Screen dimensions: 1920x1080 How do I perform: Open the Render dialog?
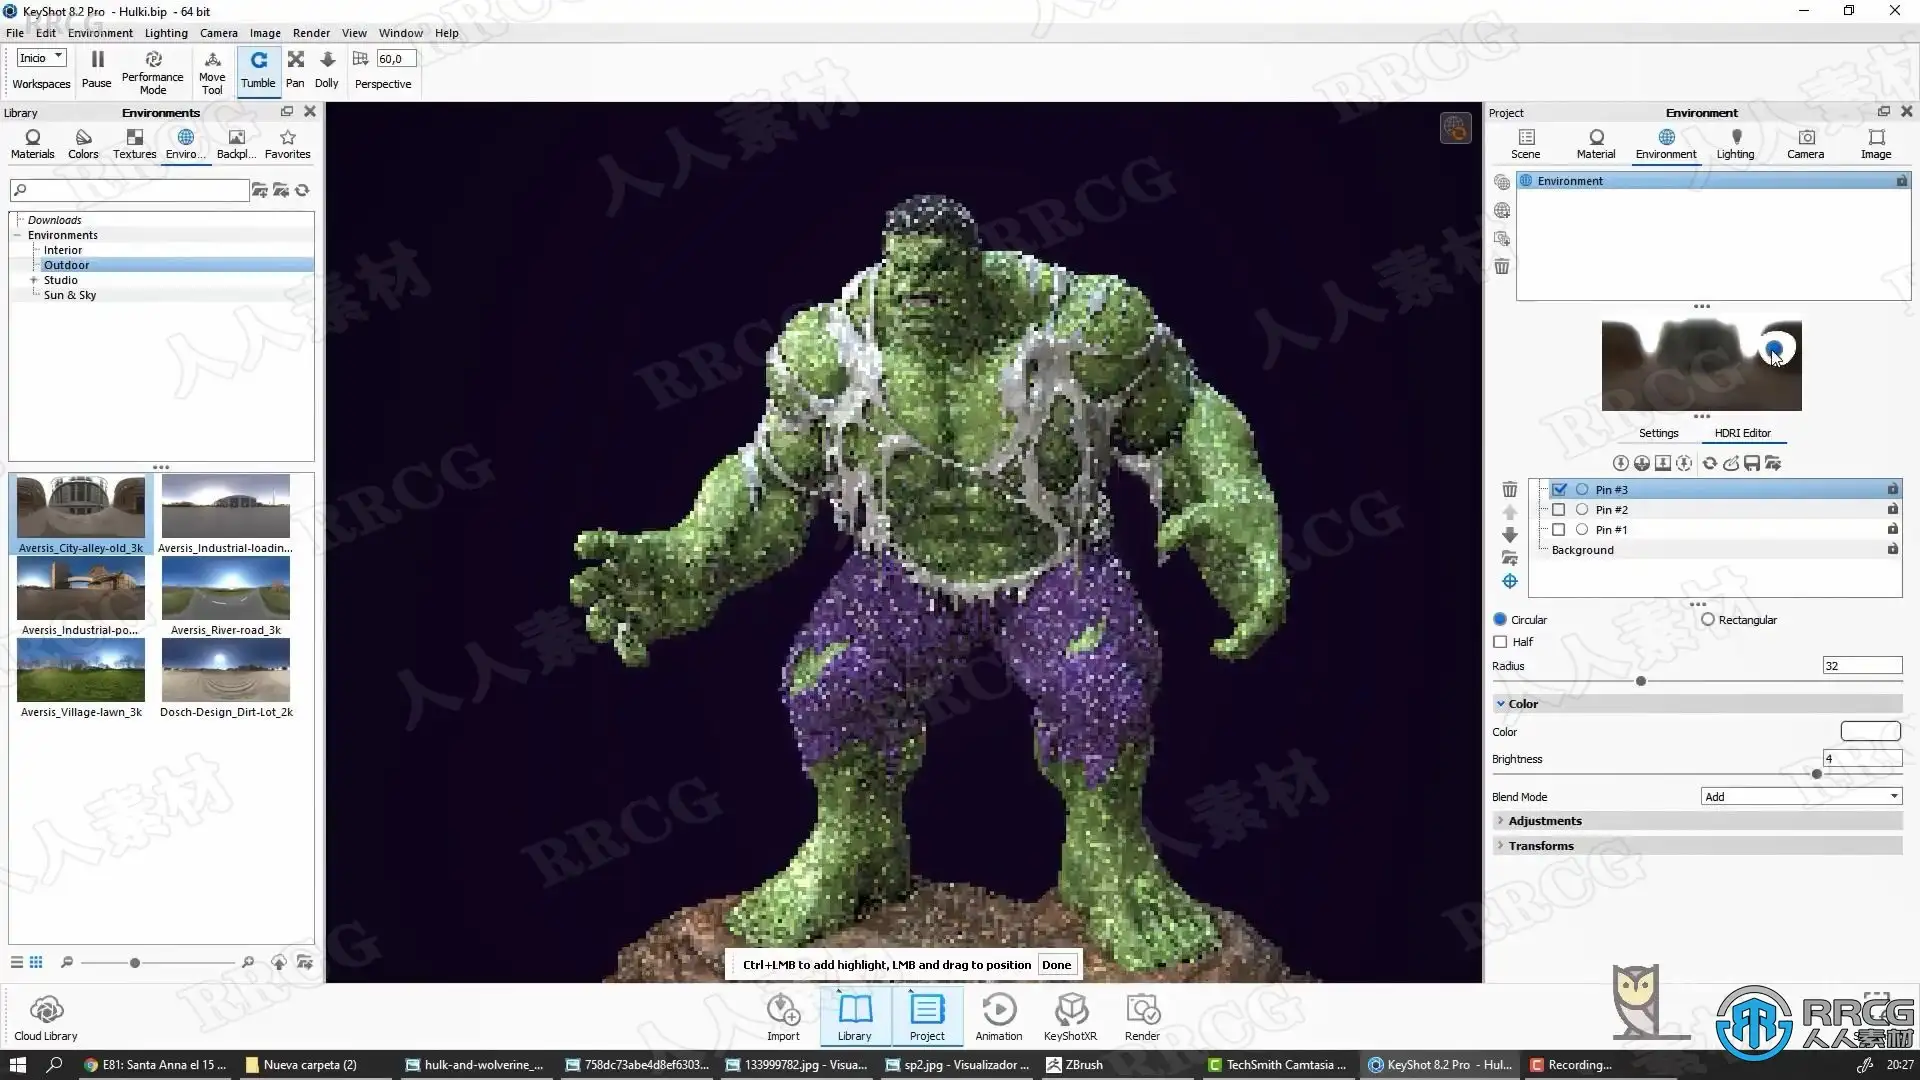(1142, 1018)
